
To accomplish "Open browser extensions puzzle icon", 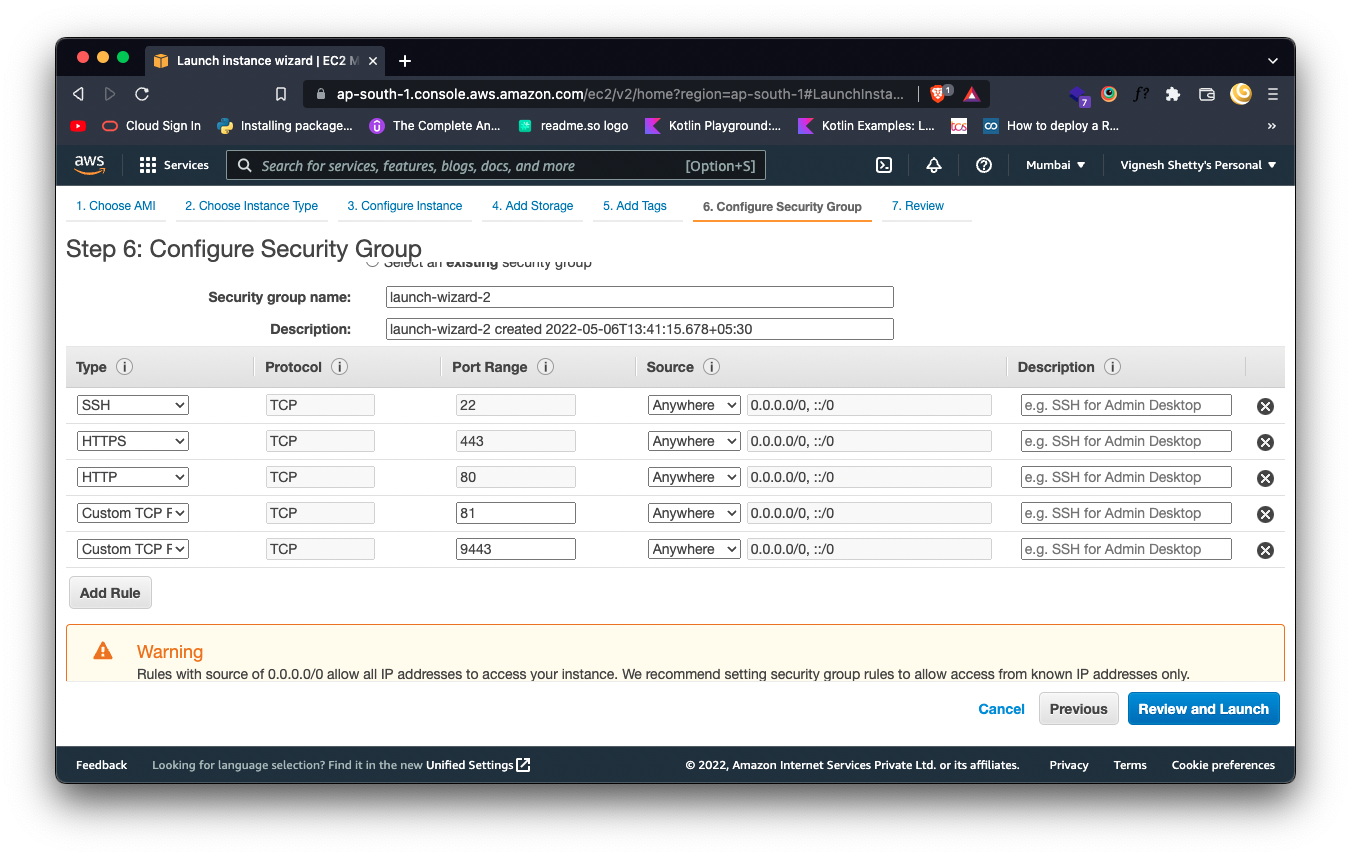I will [1173, 94].
